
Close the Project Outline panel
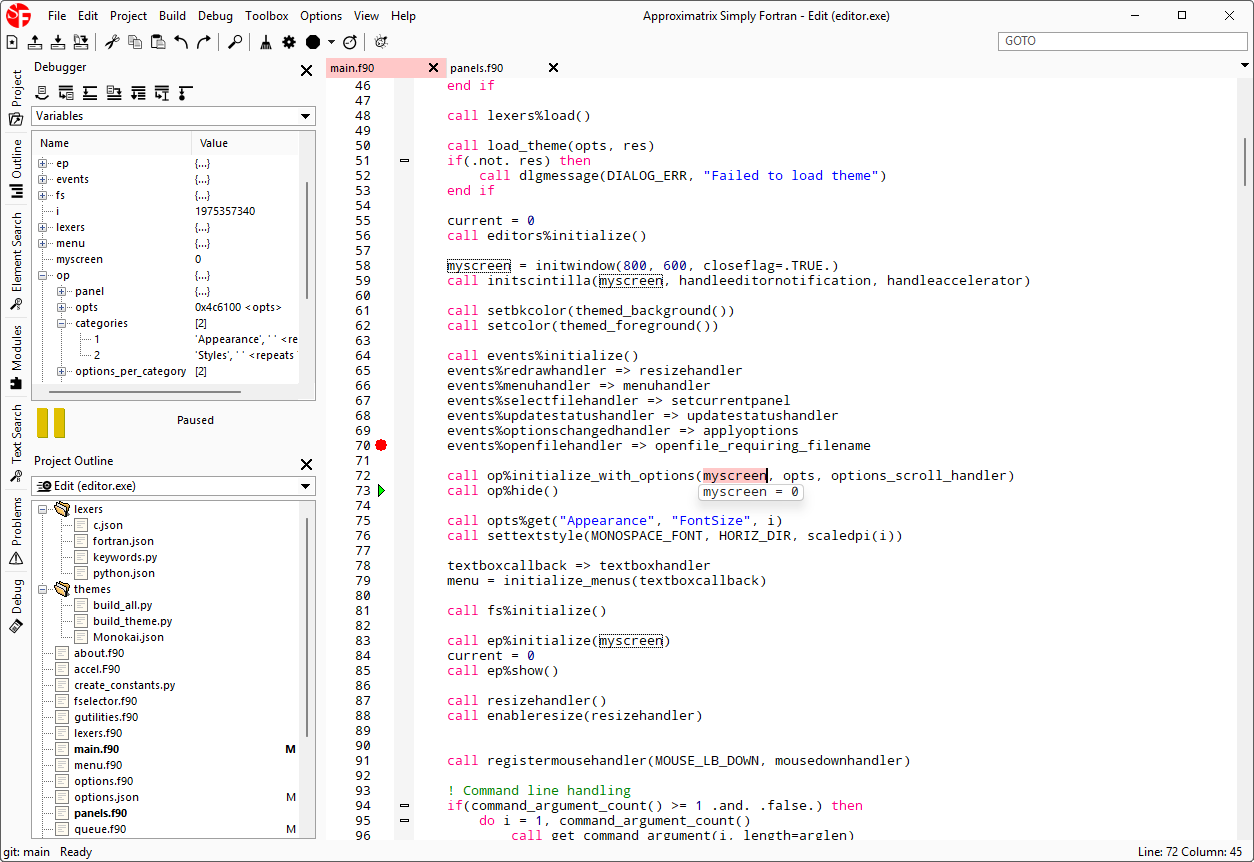point(307,464)
